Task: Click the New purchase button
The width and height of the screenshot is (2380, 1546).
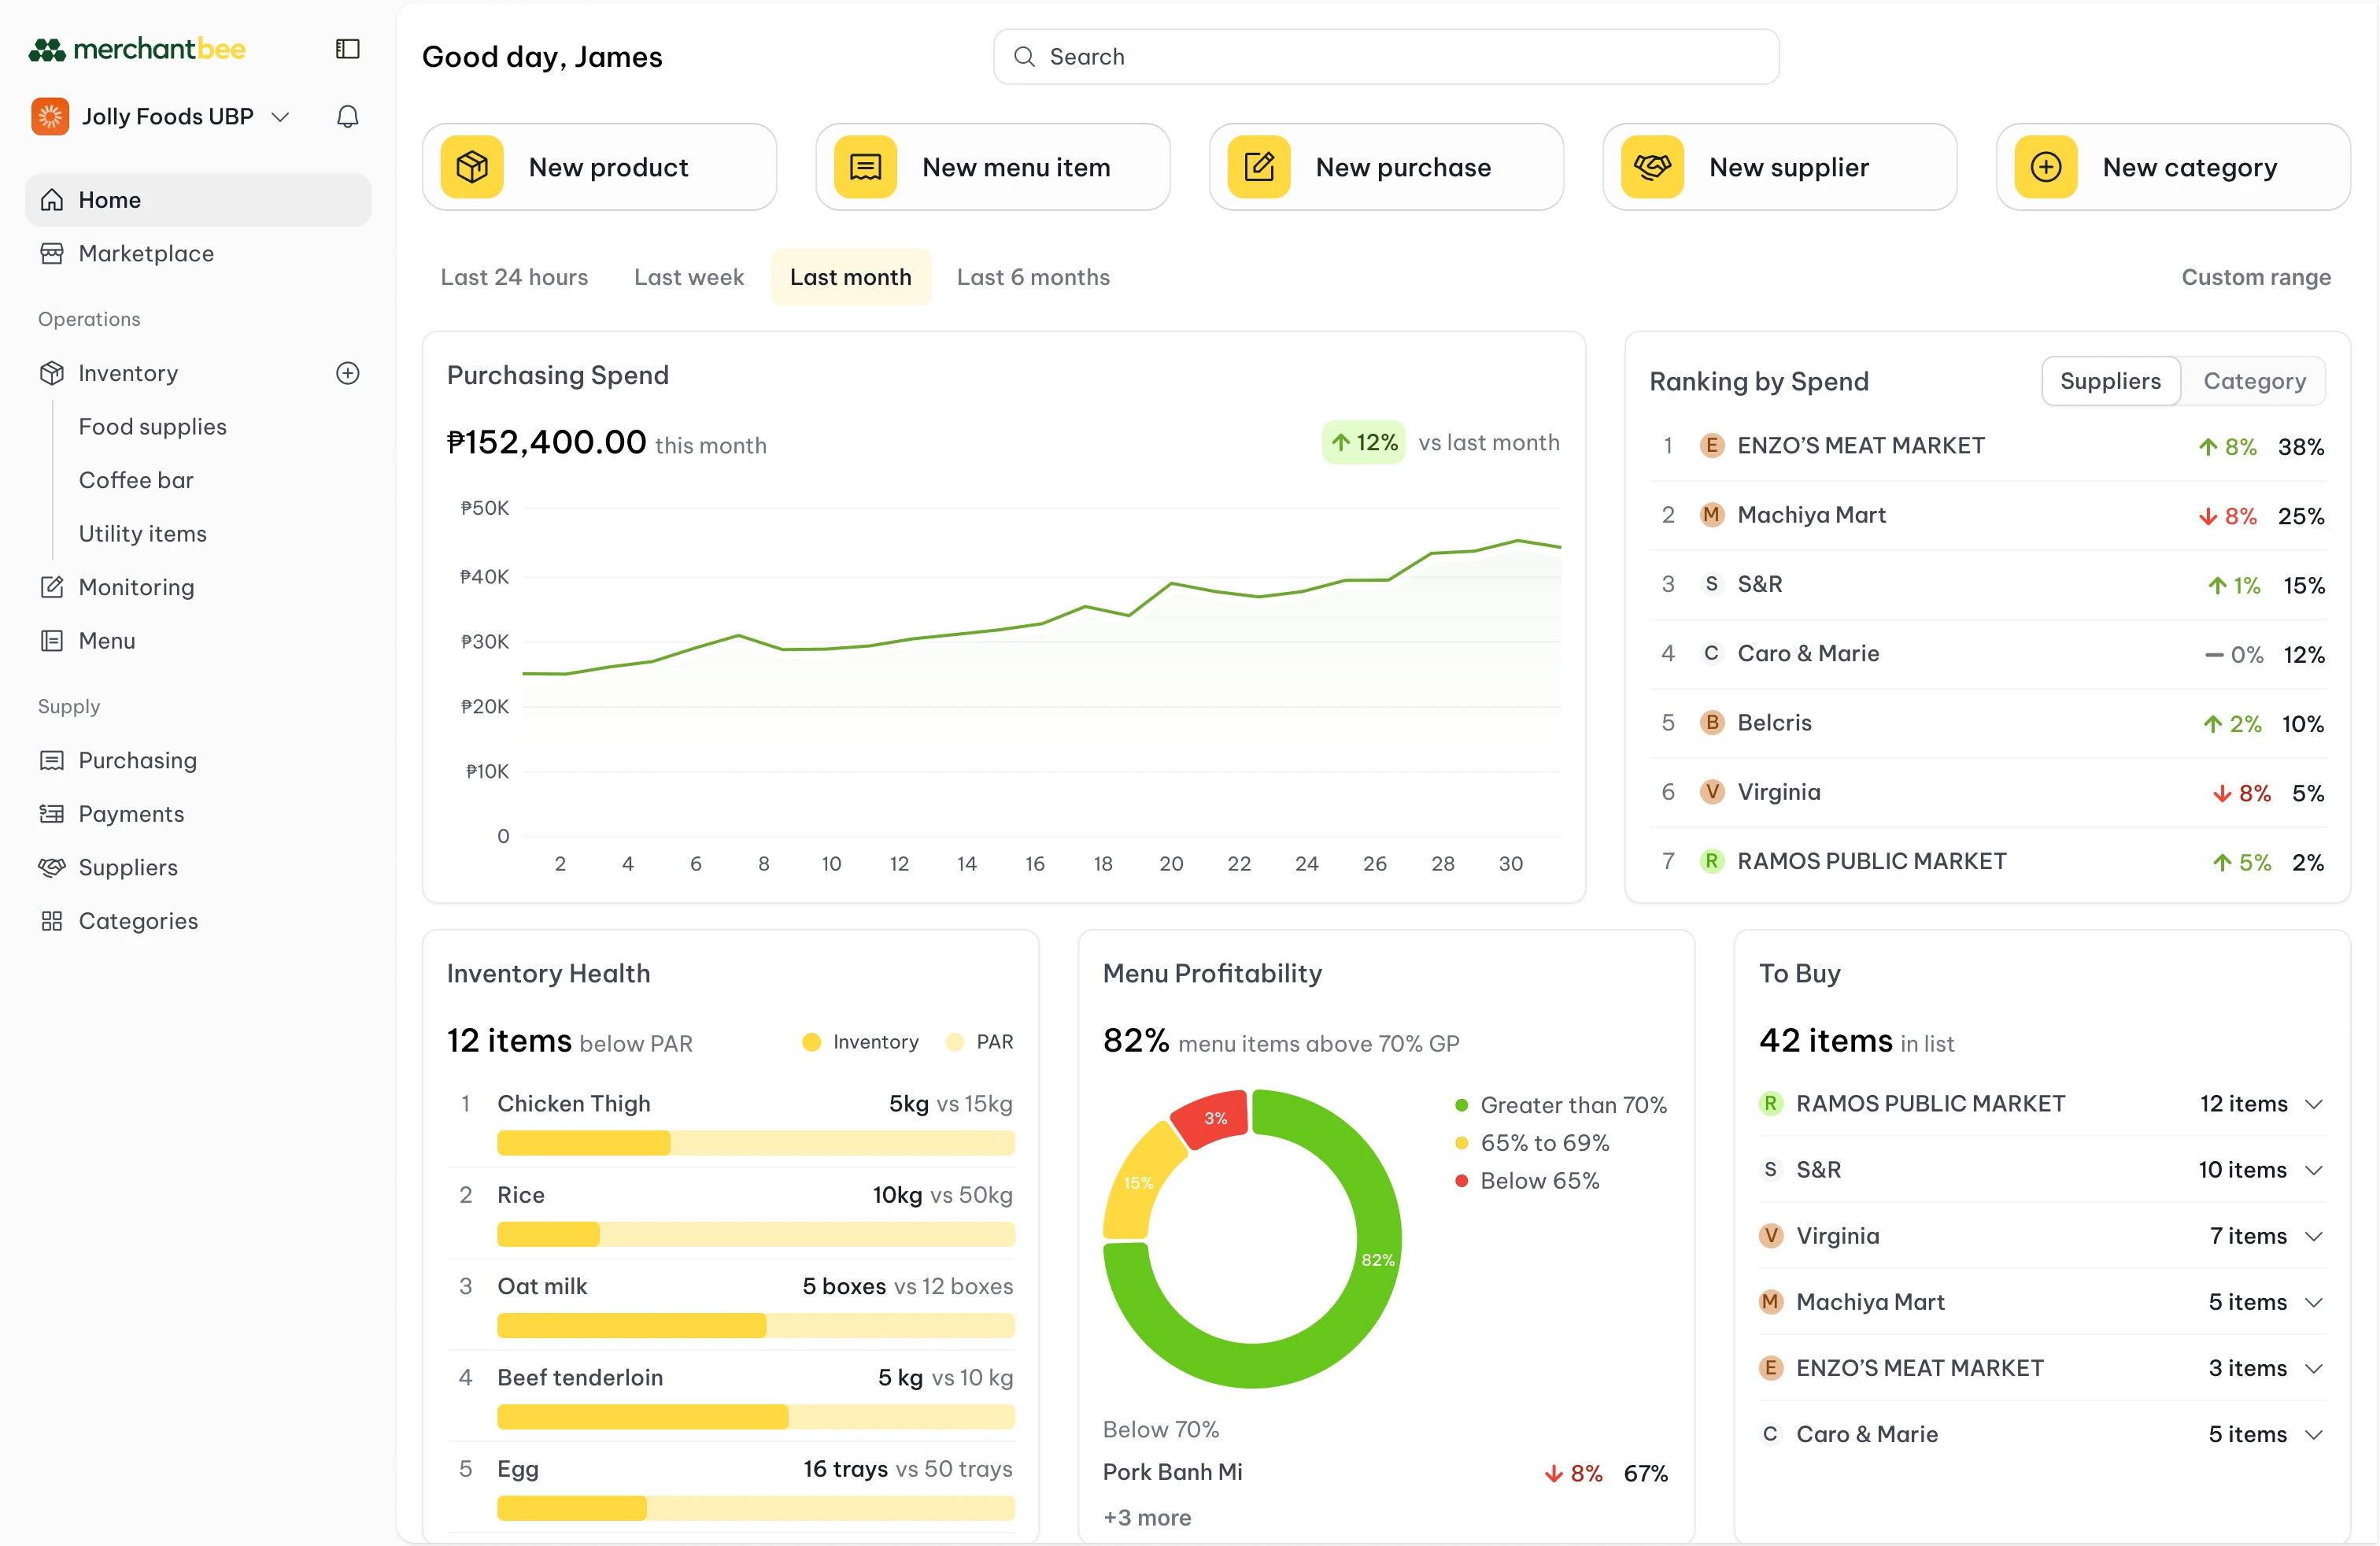Action: [x=1386, y=166]
